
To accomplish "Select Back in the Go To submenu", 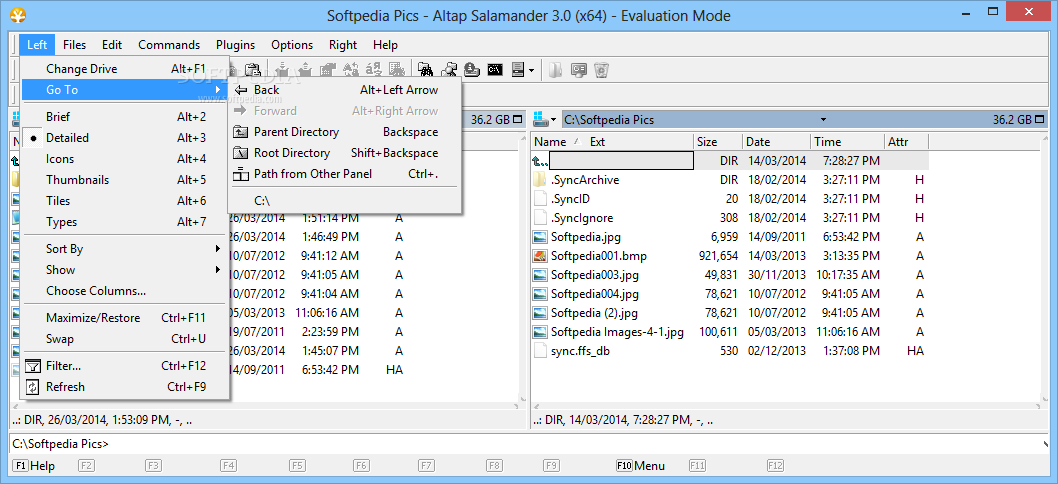I will tap(345, 90).
